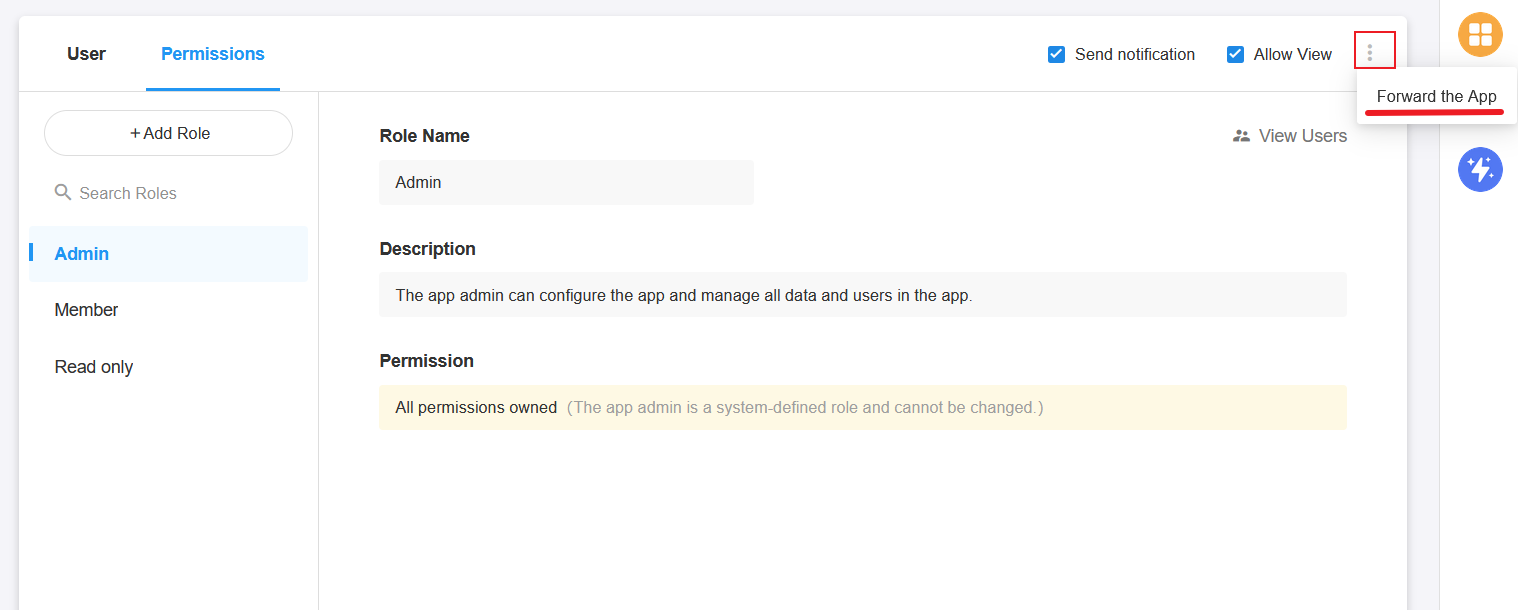1518x610 pixels.
Task: Focus the Search Roles text field
Action: 170,193
